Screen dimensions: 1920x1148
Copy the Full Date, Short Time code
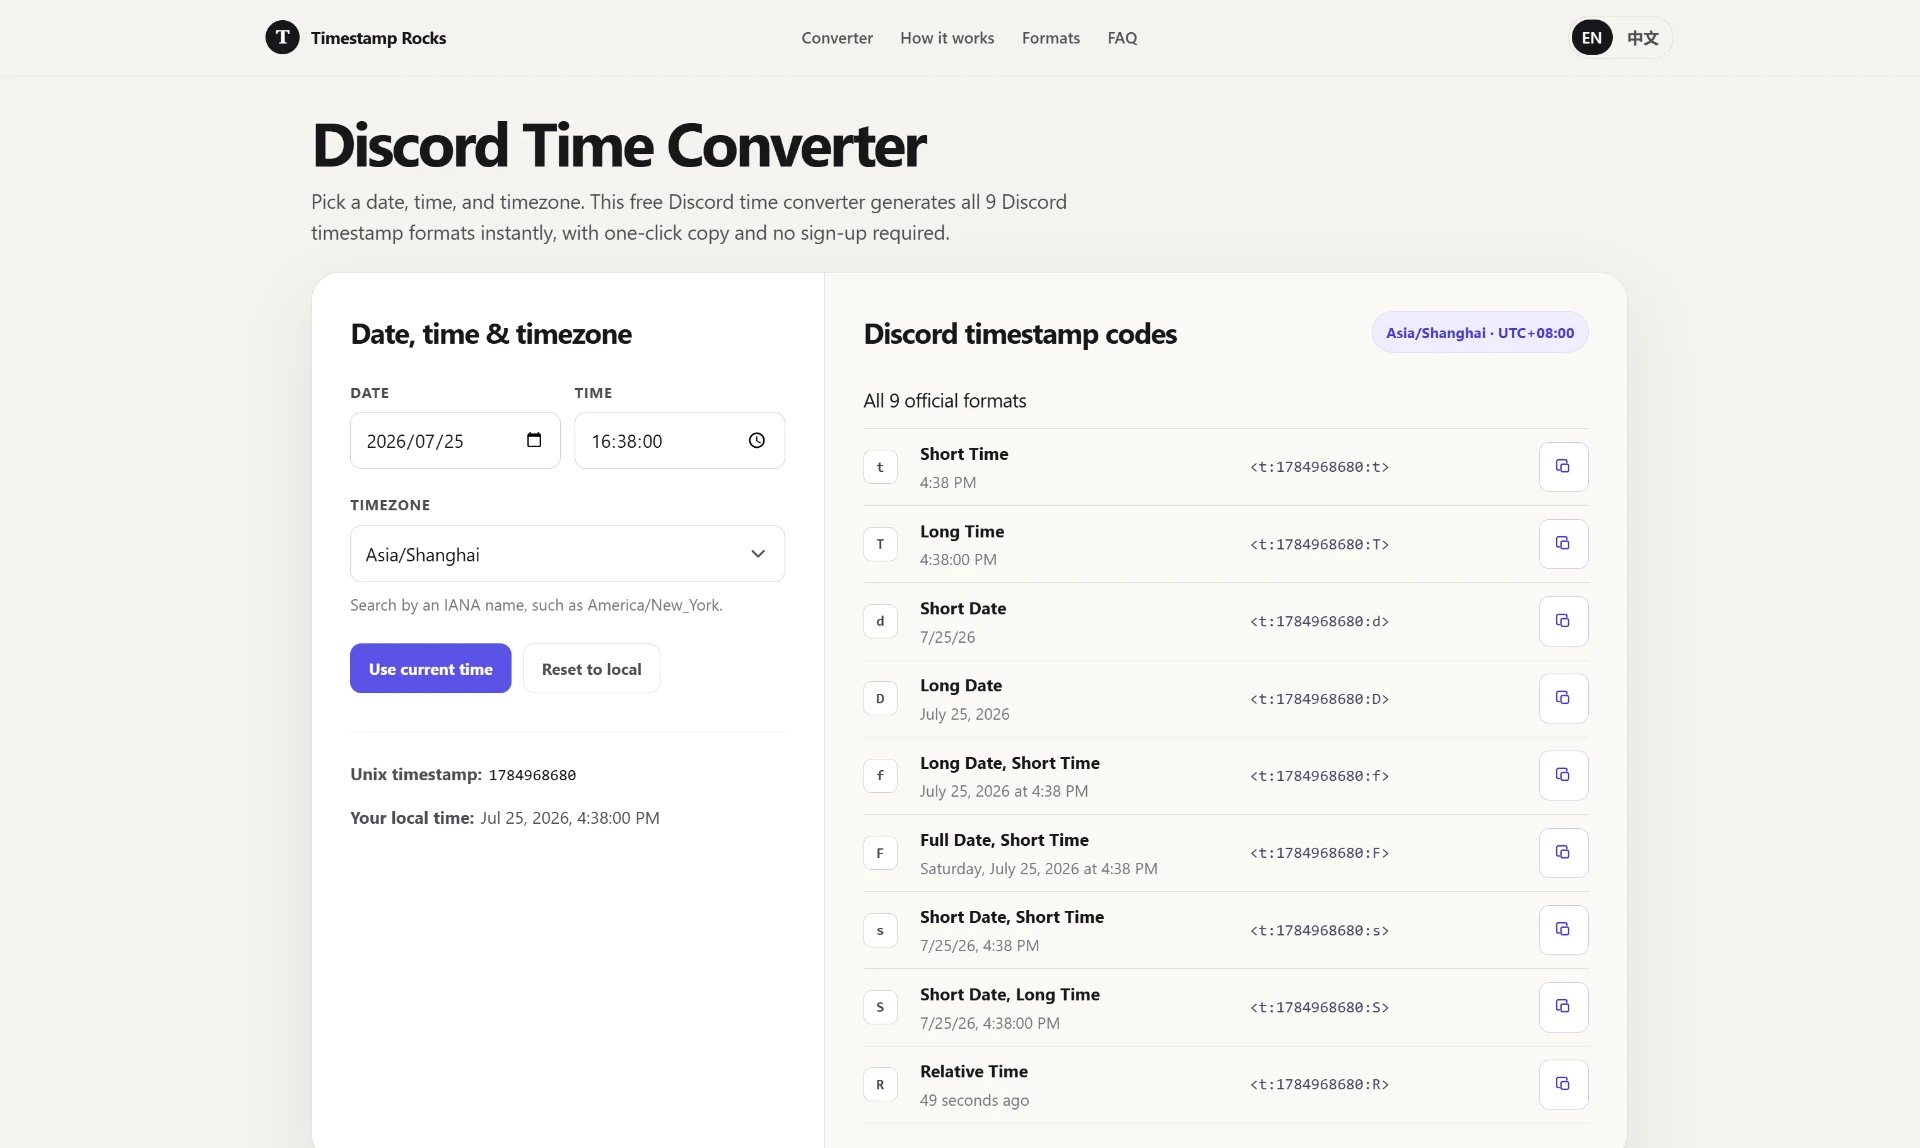(x=1563, y=853)
